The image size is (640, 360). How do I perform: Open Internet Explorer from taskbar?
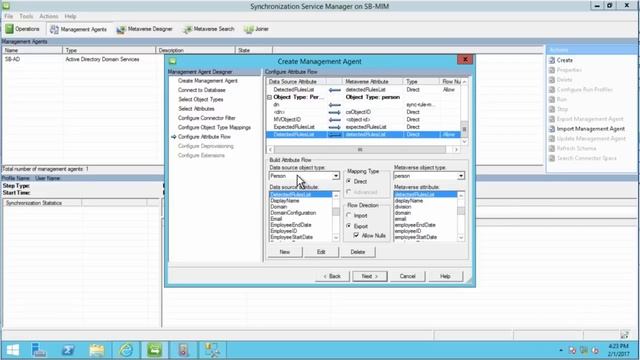126,350
